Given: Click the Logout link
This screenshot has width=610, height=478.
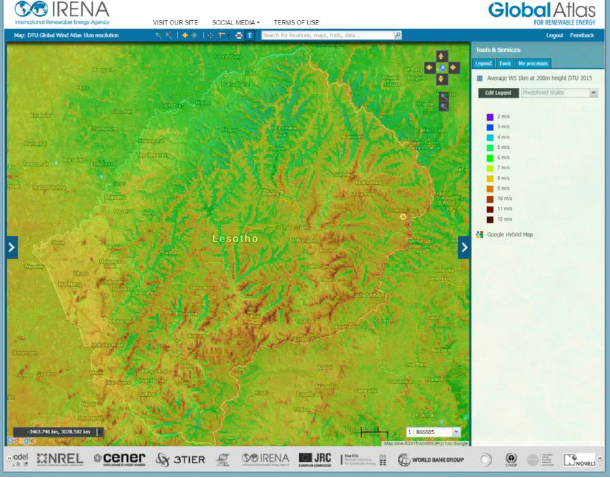Looking at the screenshot, I should click(x=555, y=35).
